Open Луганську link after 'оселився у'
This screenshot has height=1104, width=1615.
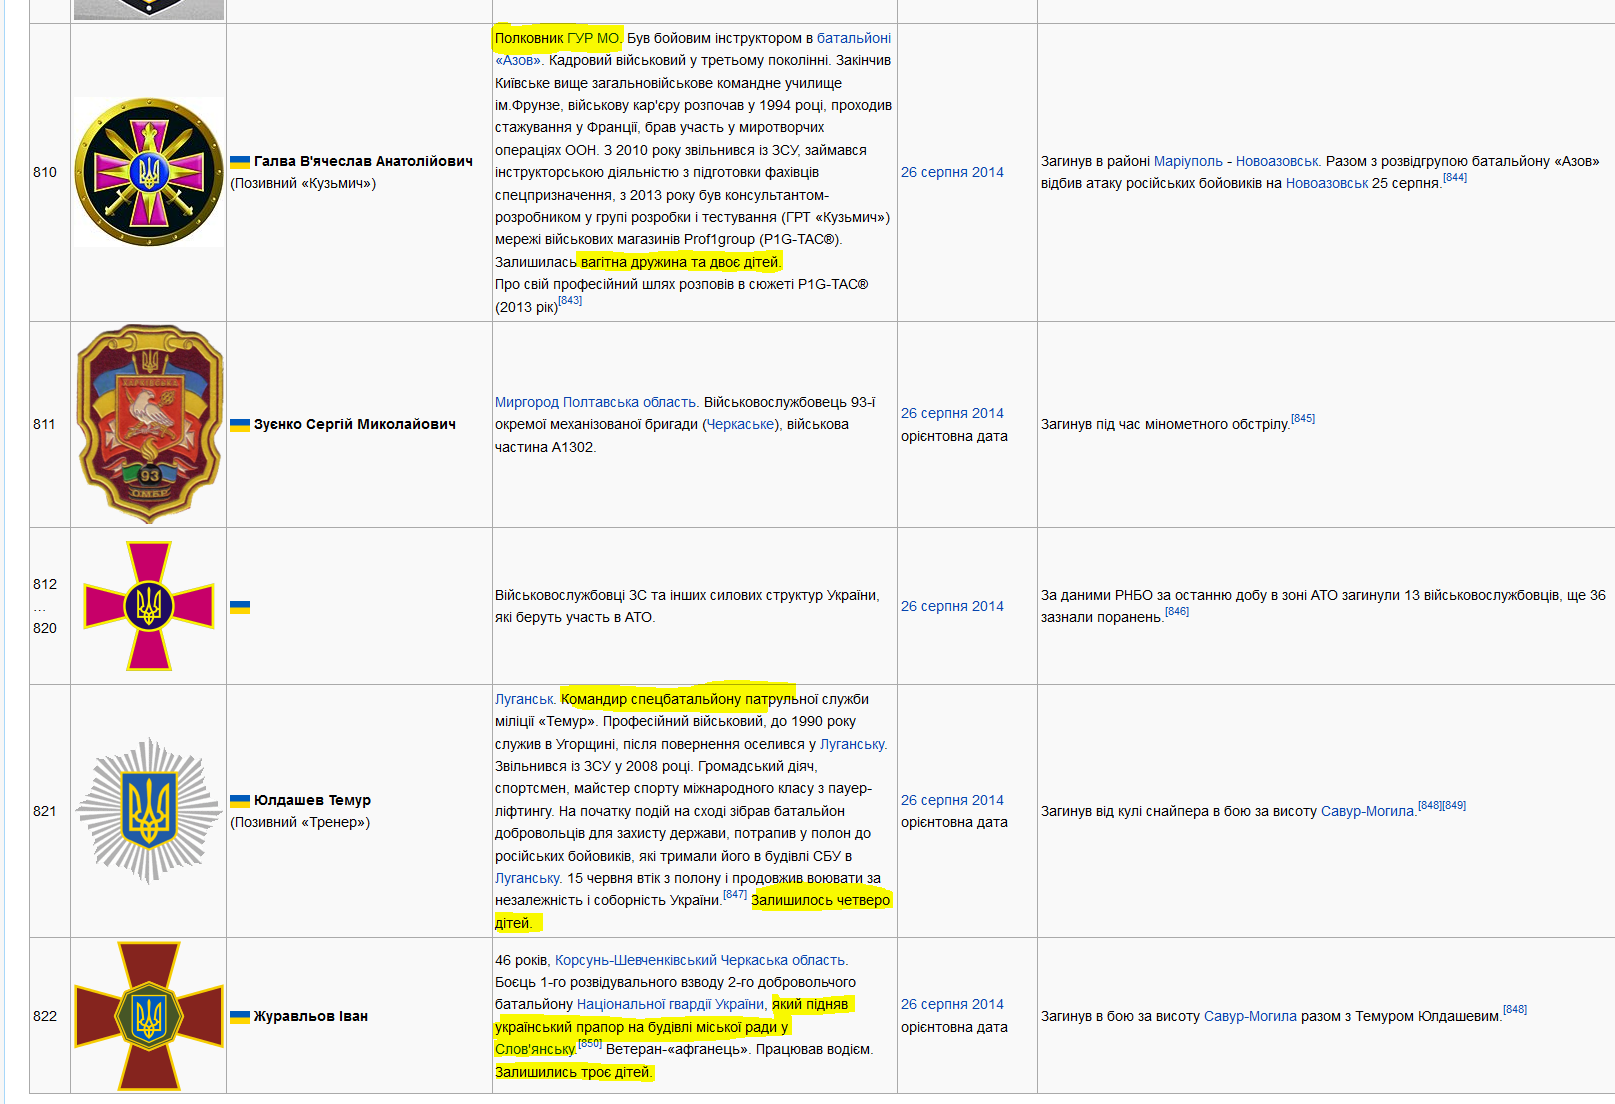(x=852, y=744)
